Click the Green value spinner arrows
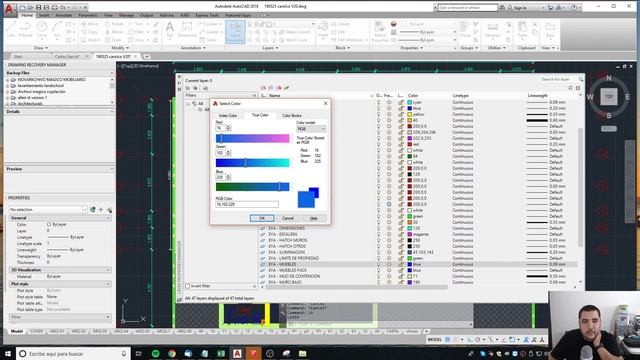The image size is (640, 360). tap(228, 153)
